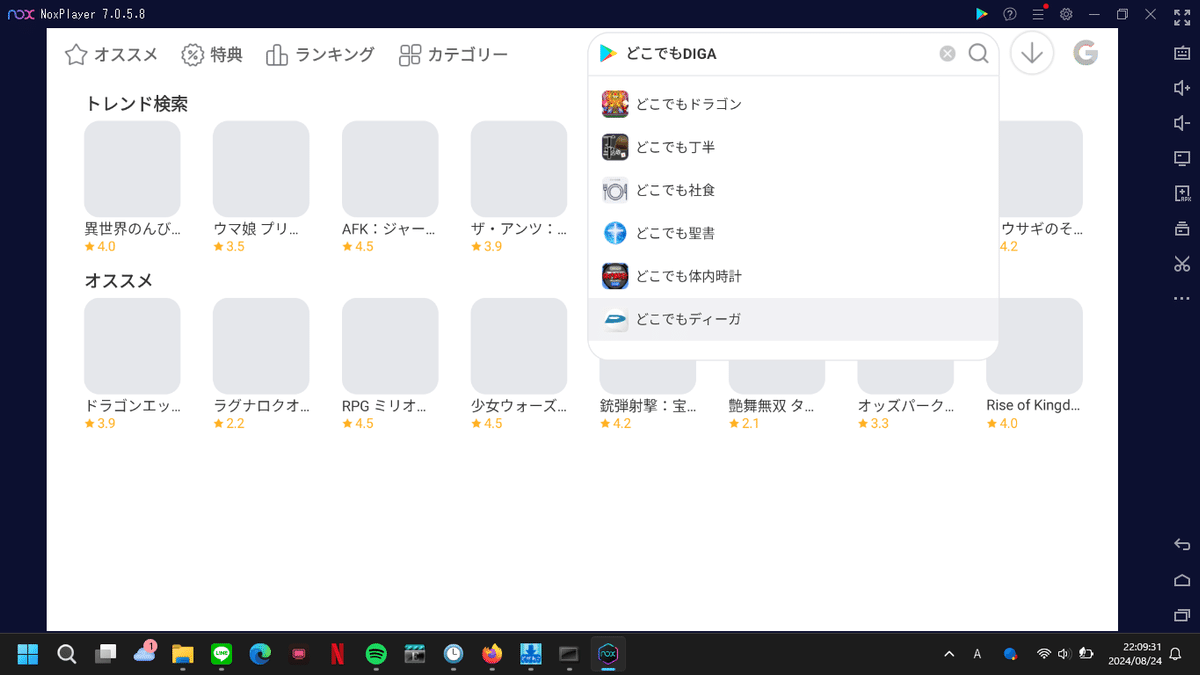Open the APK installer icon in the sidebar

click(1181, 190)
